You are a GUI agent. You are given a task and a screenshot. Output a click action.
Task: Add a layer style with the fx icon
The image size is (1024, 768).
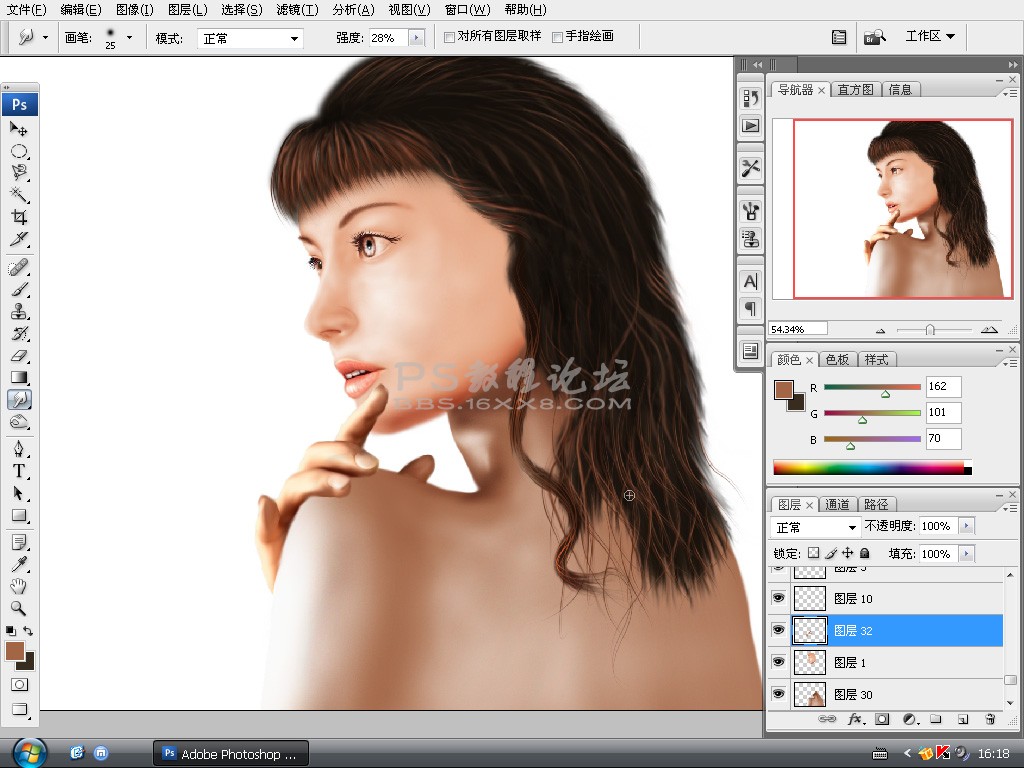[x=856, y=719]
